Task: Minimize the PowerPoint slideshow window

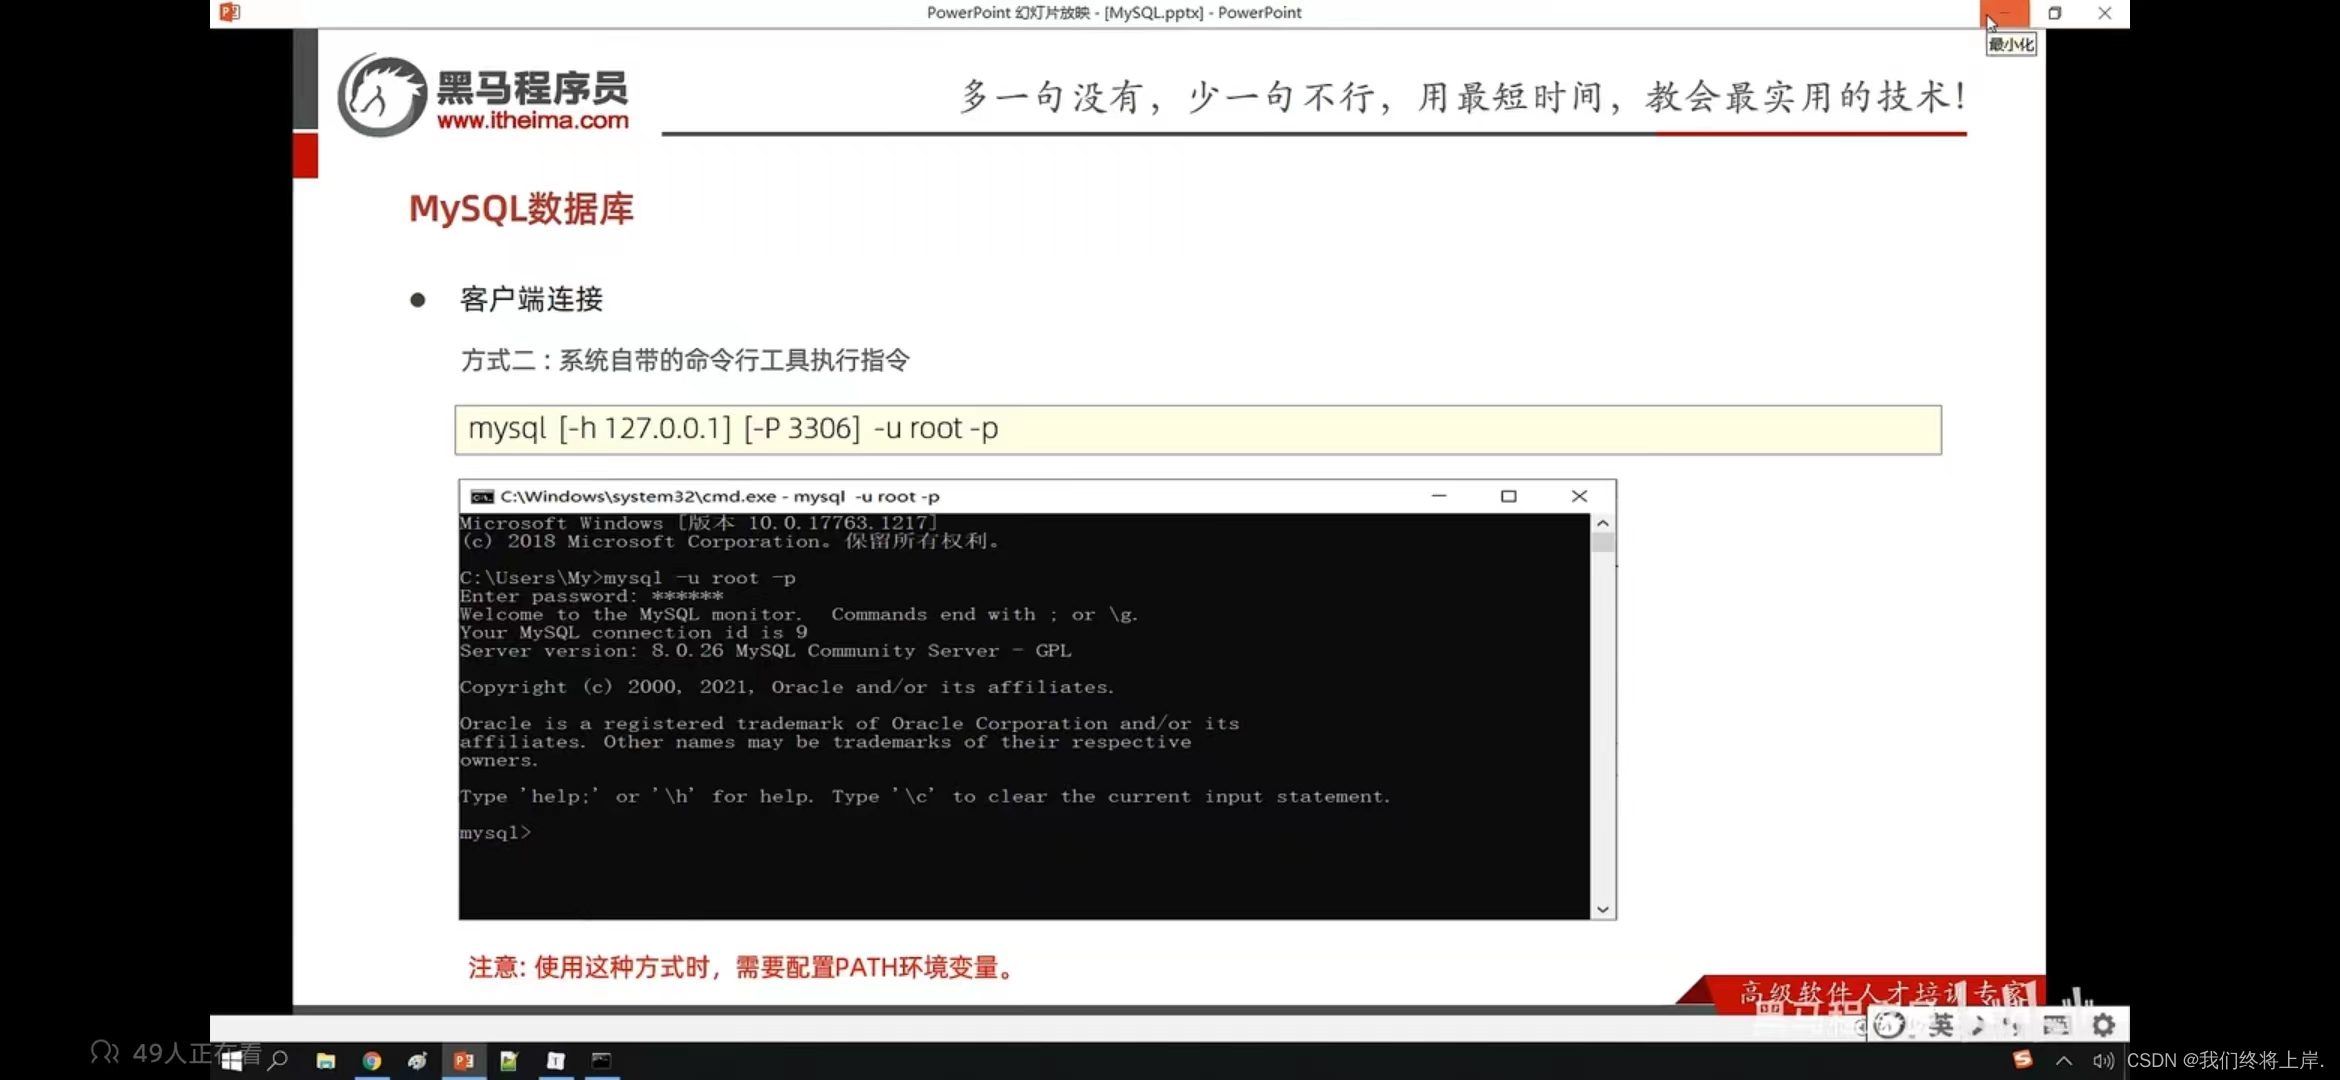Action: [x=2004, y=13]
